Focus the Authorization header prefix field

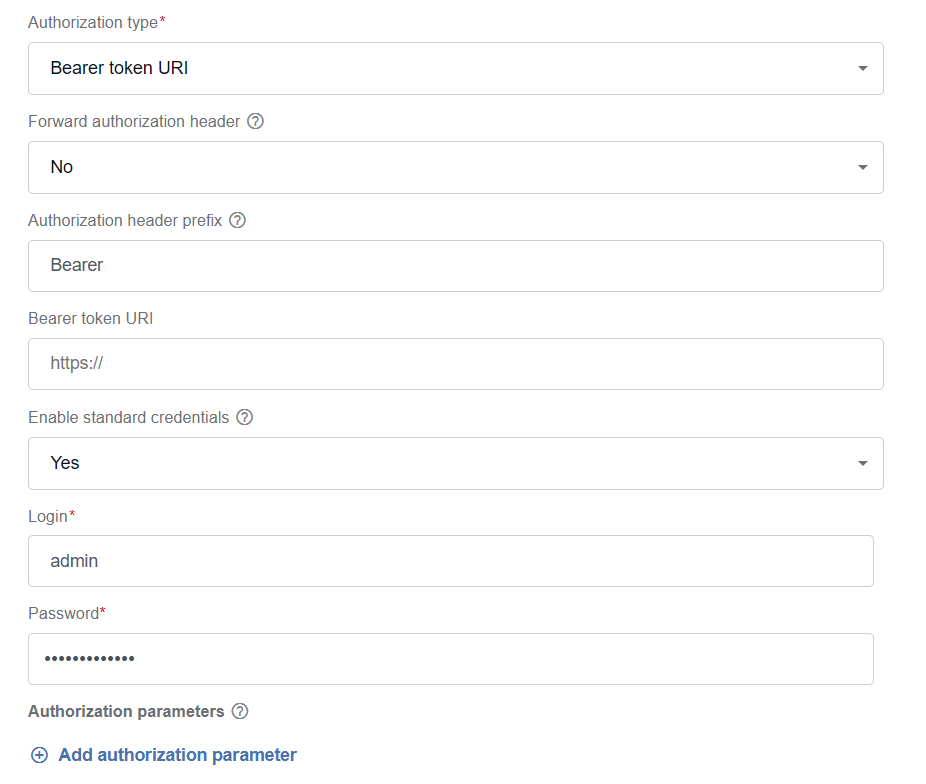tap(456, 266)
